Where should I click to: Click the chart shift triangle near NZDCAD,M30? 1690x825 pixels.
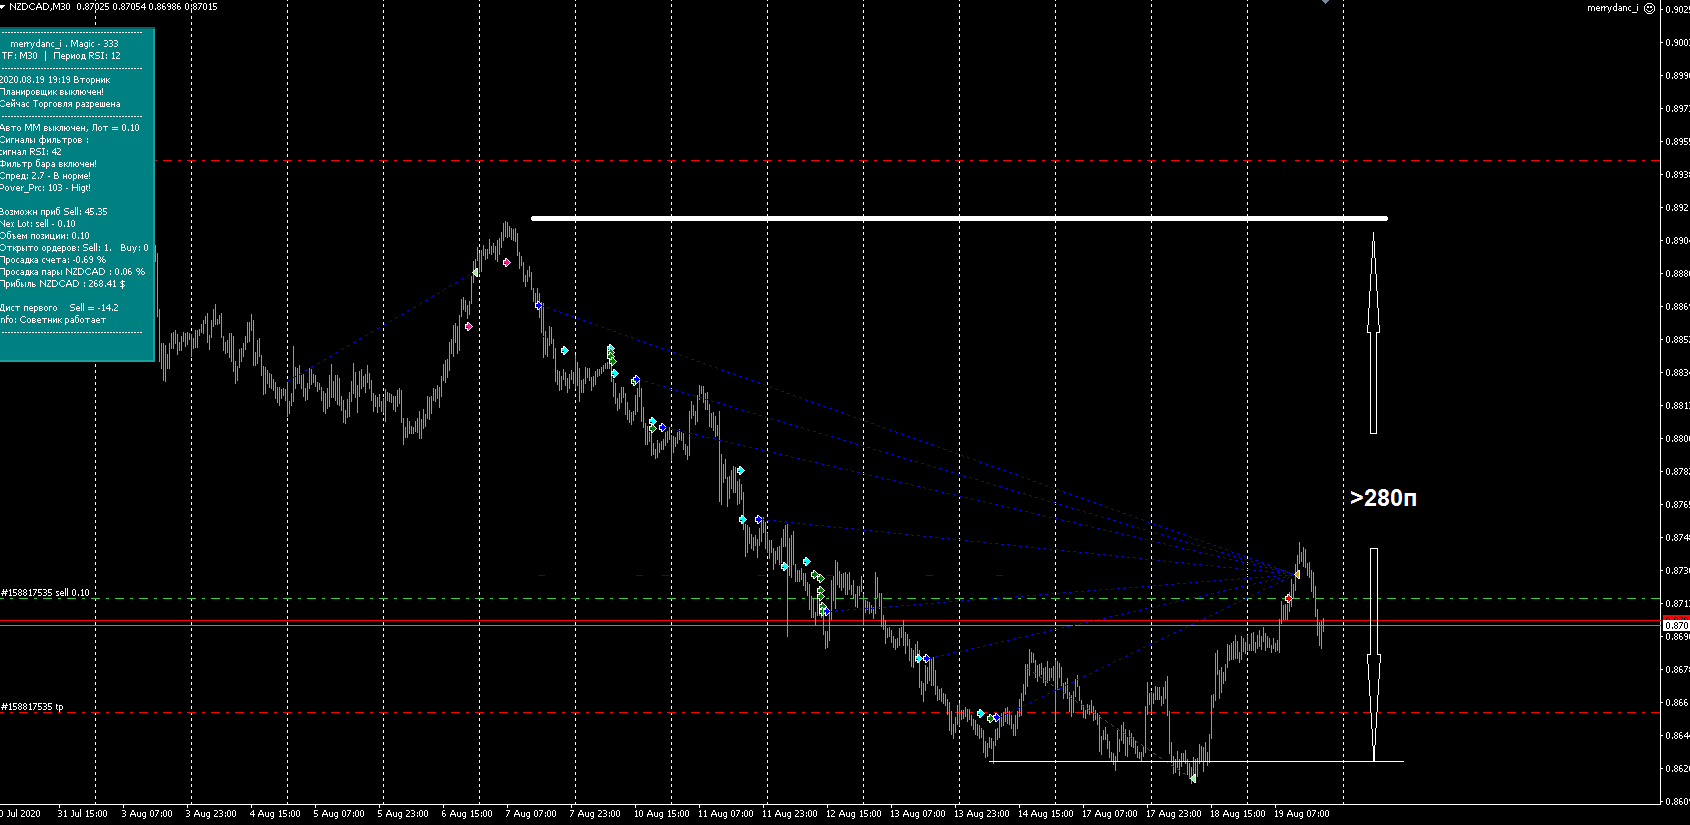point(4,6)
